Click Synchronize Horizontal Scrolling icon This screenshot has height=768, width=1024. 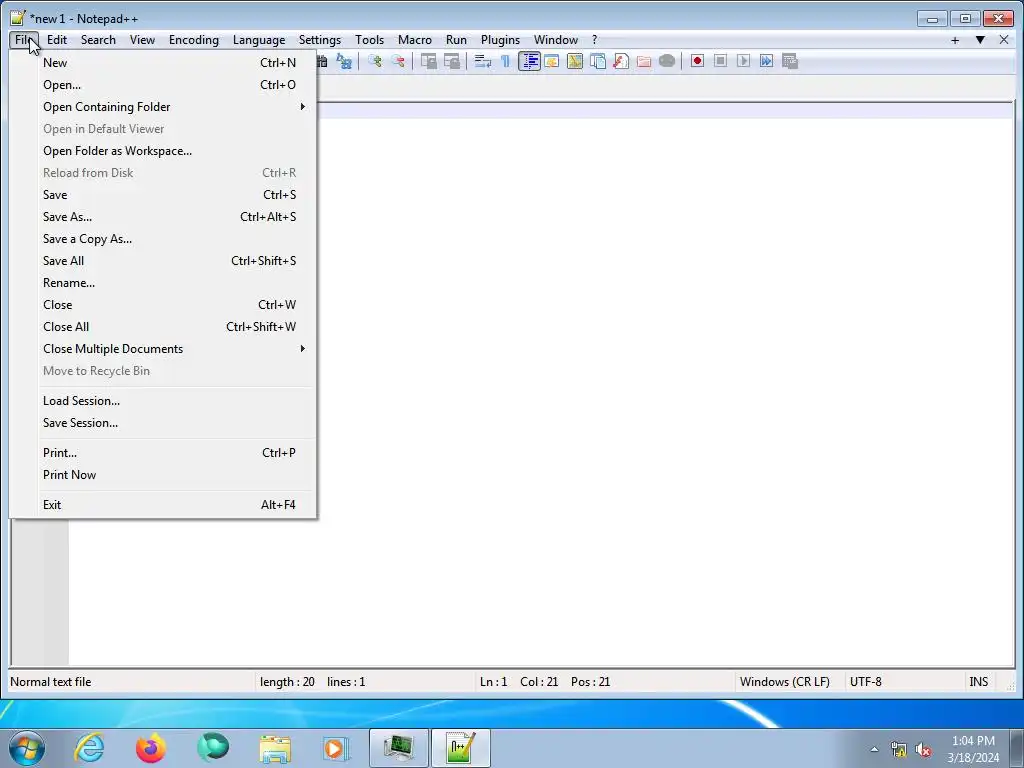452,61
